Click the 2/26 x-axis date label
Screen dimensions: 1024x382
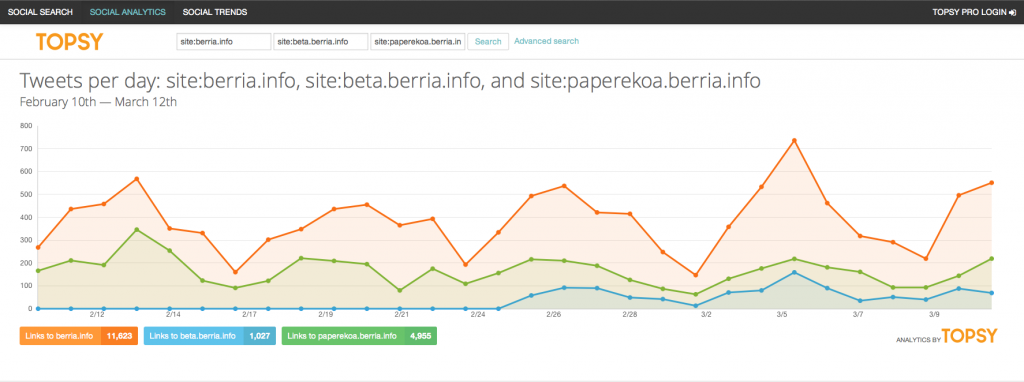(553, 315)
